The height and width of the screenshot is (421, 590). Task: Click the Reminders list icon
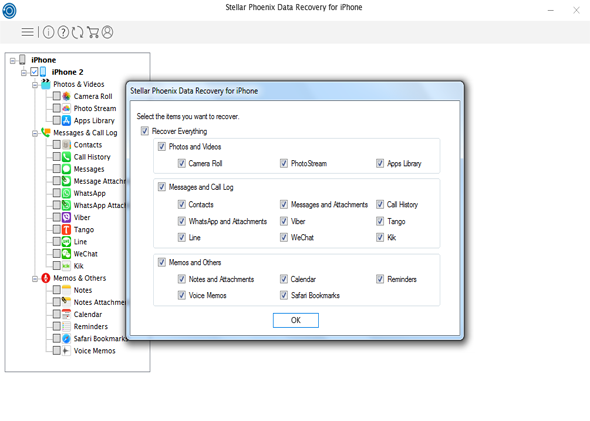tap(66, 326)
